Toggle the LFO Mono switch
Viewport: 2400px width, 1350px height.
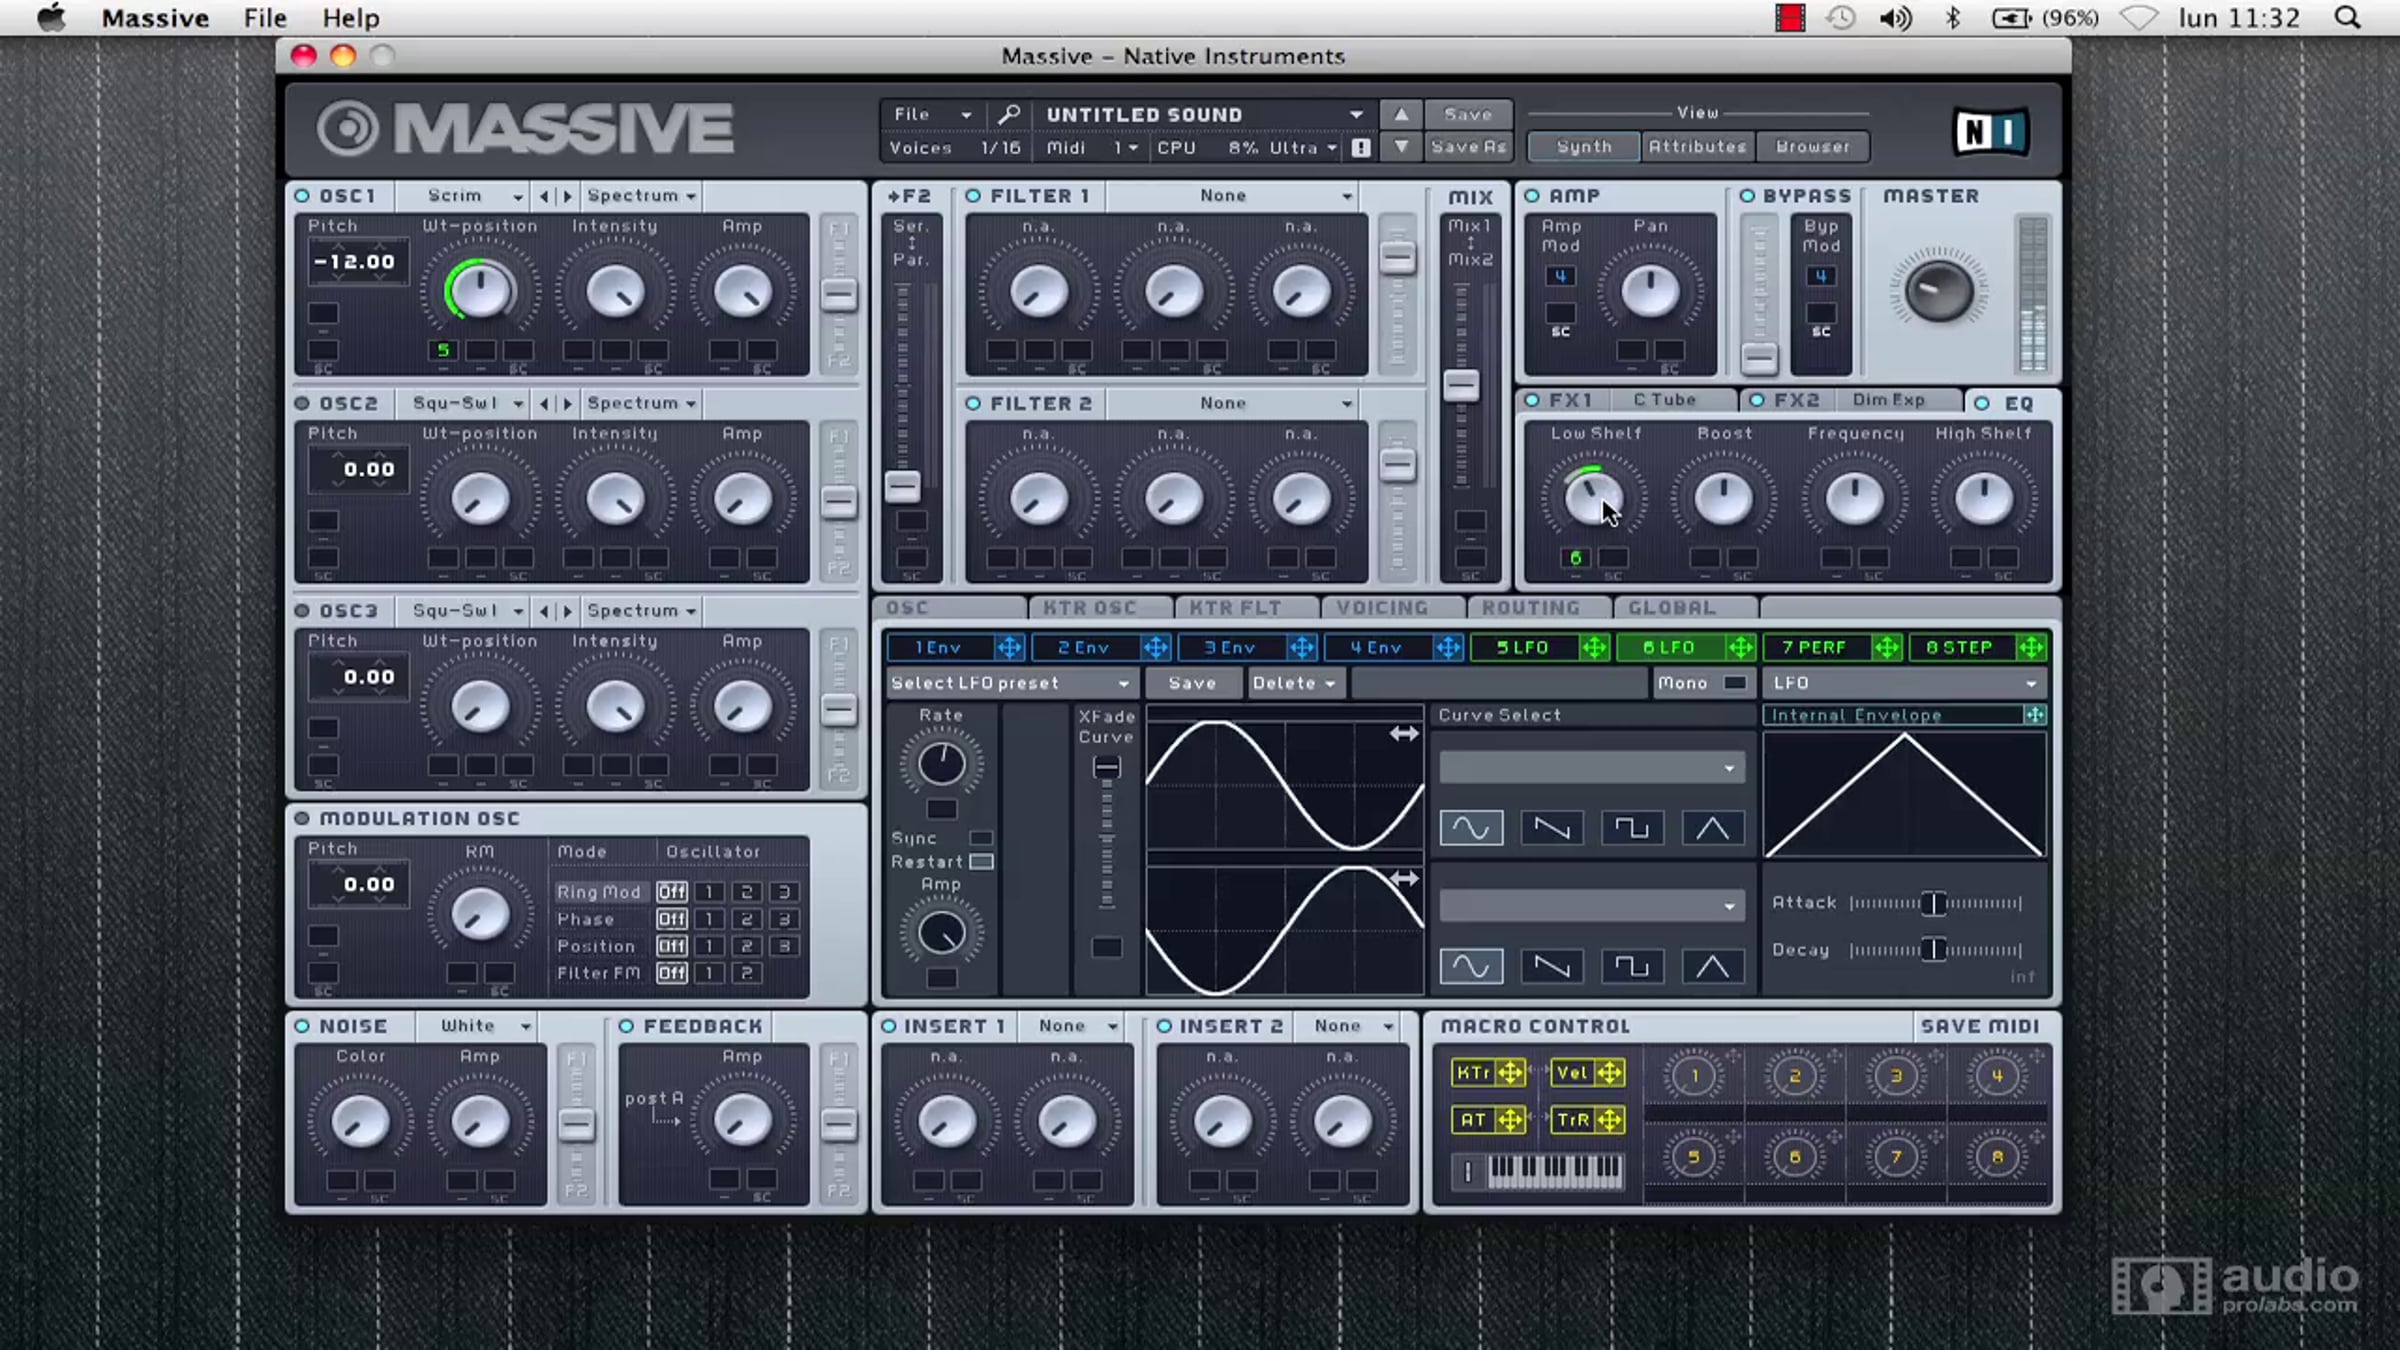coord(1735,683)
